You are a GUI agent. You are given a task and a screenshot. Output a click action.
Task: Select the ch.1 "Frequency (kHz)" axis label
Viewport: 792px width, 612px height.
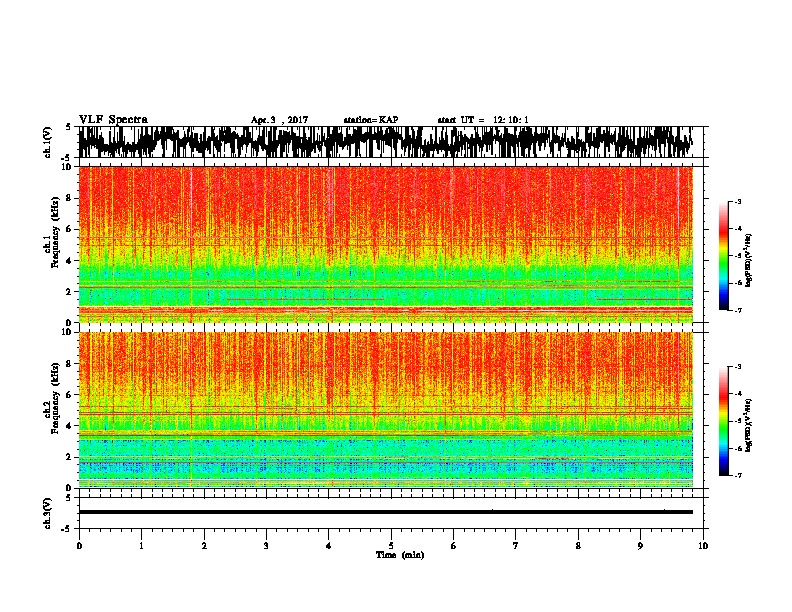click(x=55, y=233)
